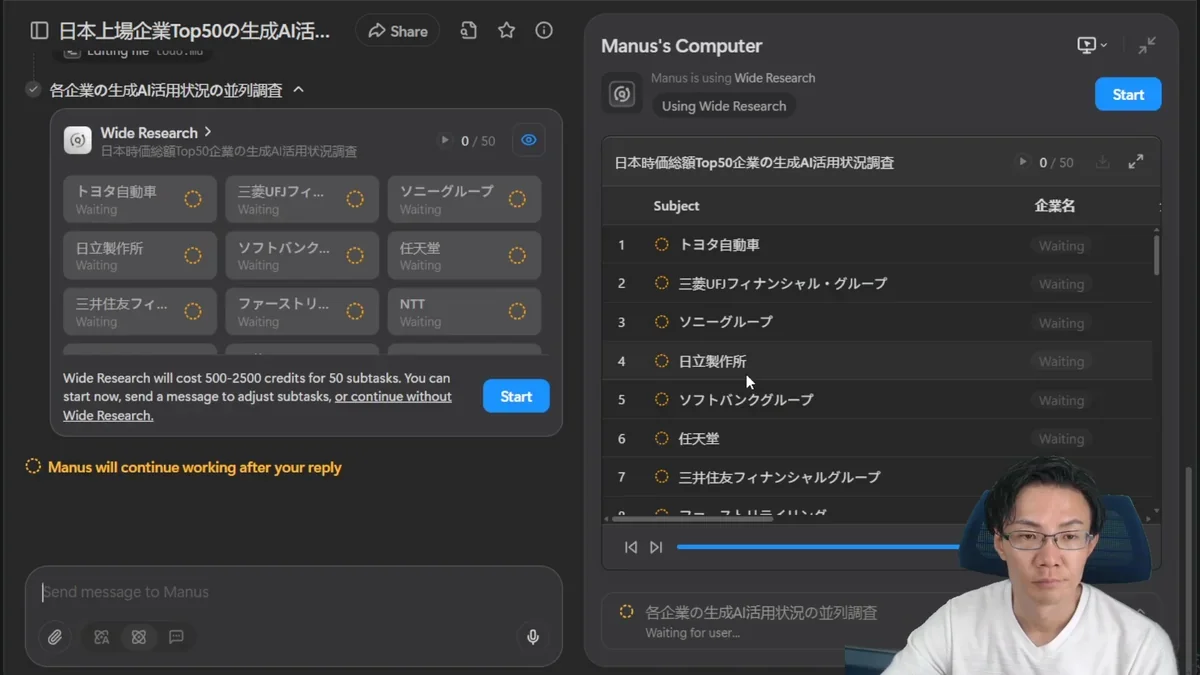
Task: Select the ソニーグループ subtask card
Action: 464,200
